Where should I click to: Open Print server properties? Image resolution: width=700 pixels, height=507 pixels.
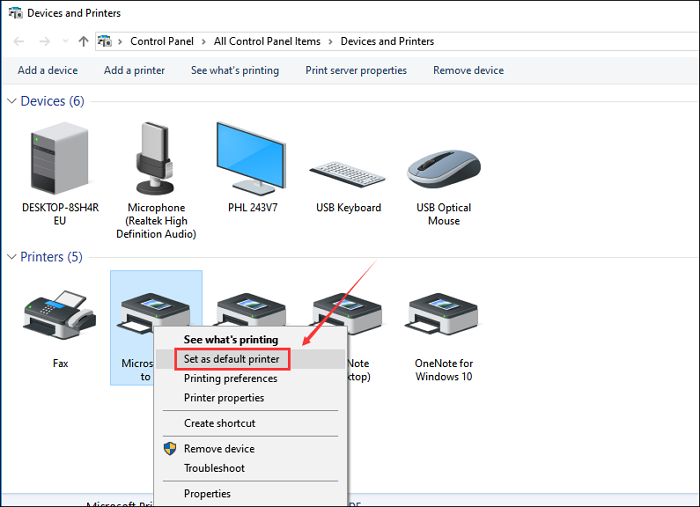click(x=356, y=70)
